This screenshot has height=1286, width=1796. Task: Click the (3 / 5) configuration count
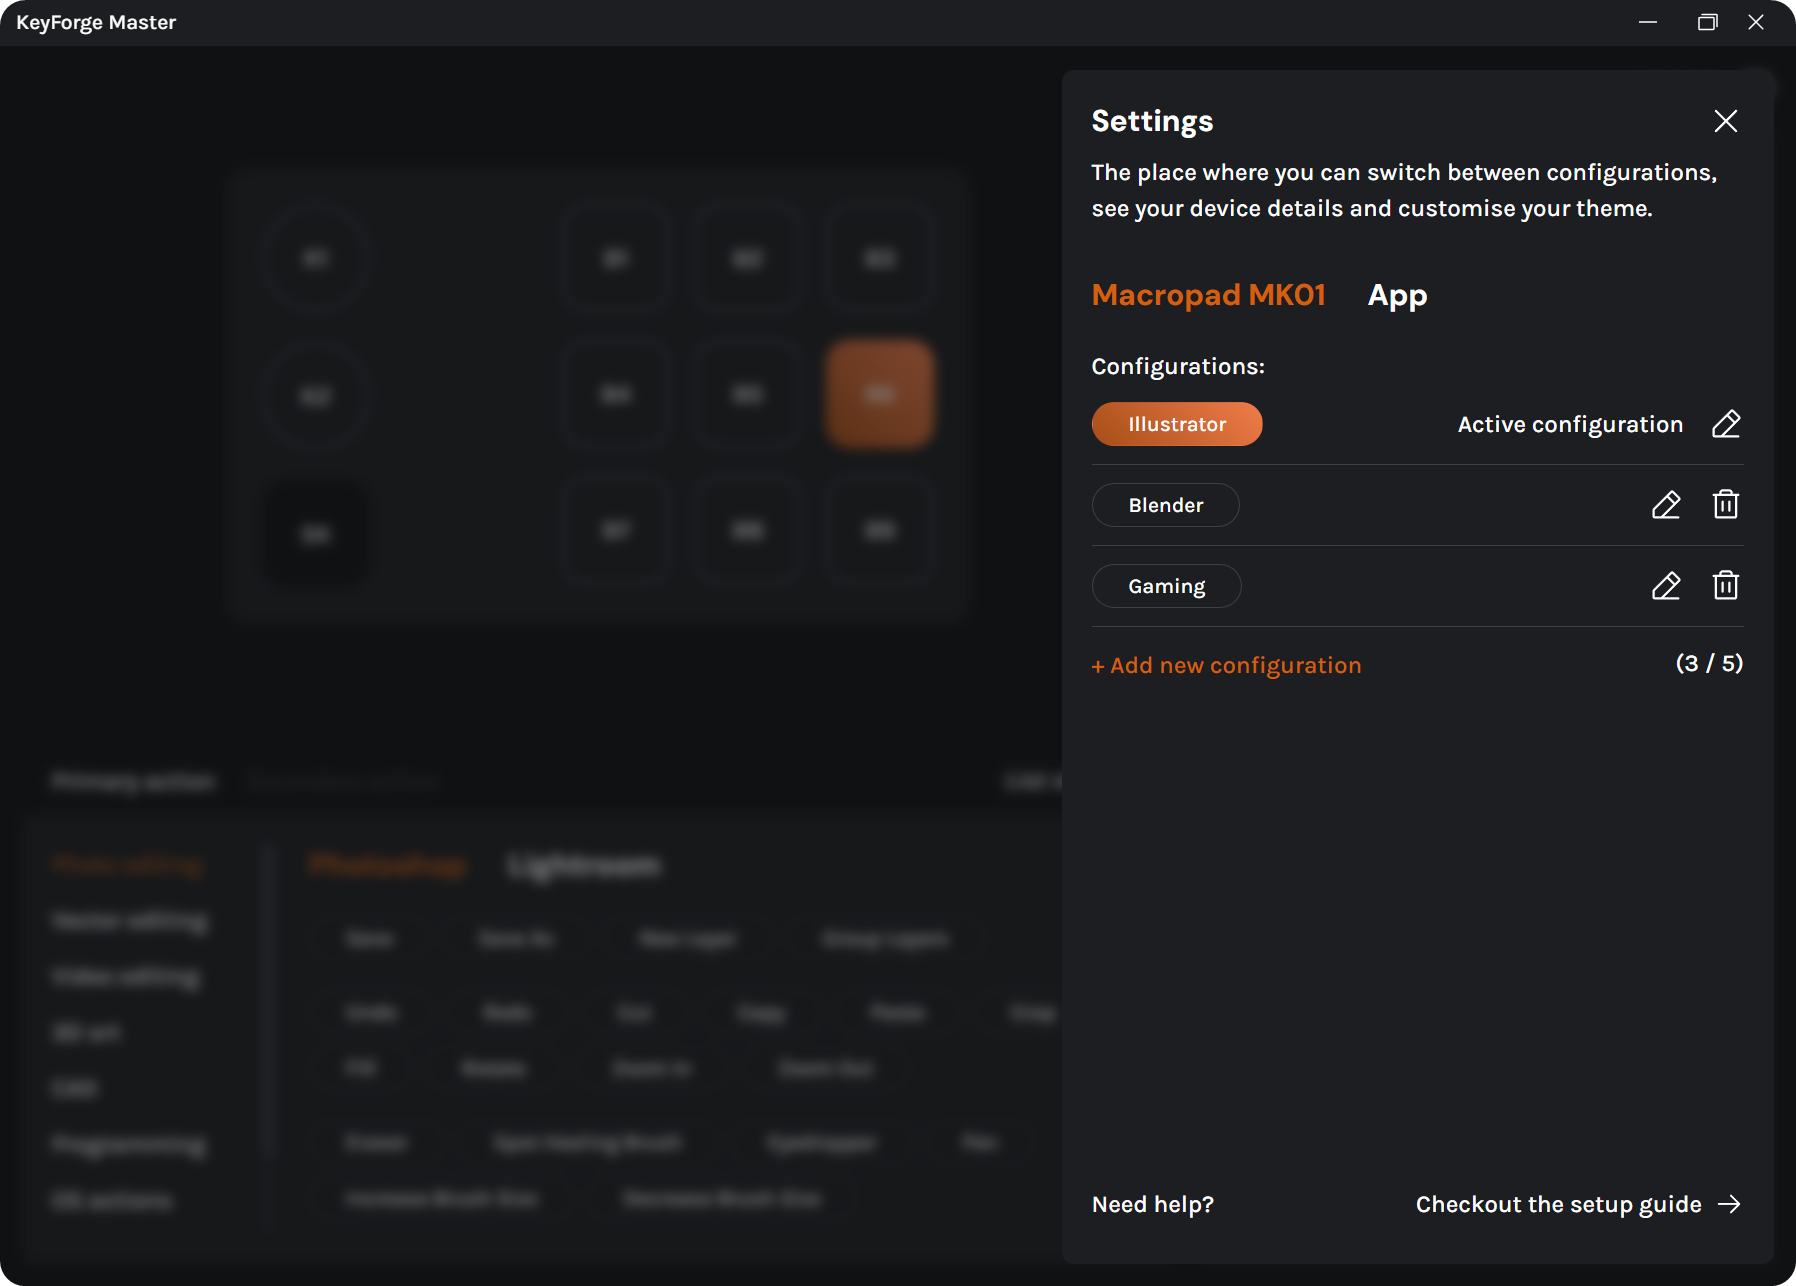[x=1709, y=664]
